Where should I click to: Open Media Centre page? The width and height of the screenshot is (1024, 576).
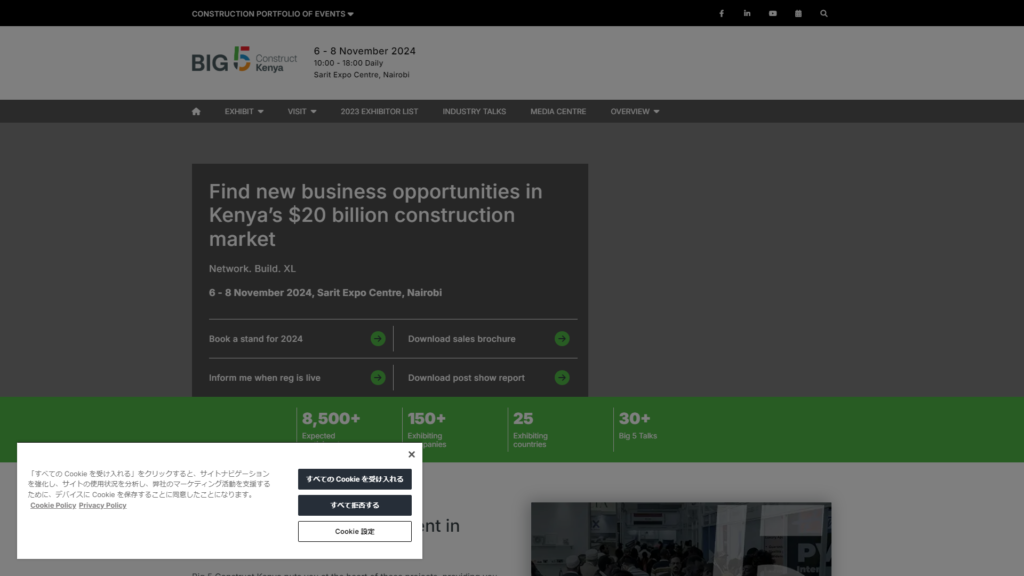click(x=558, y=112)
